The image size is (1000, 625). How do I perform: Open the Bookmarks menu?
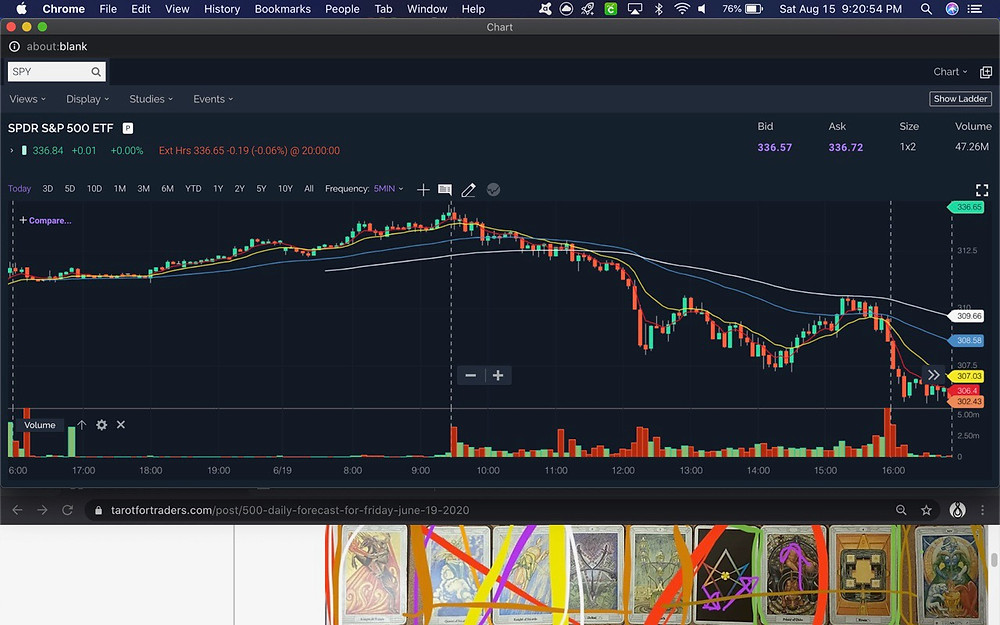click(283, 9)
